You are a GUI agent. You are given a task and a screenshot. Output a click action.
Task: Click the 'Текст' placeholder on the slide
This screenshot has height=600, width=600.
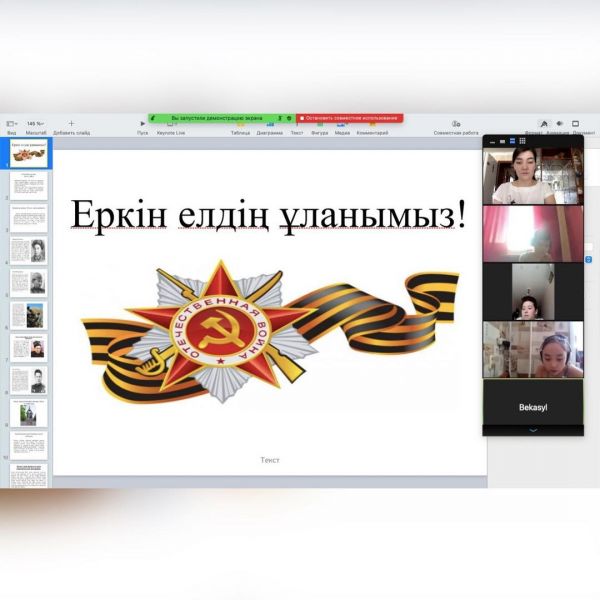(x=270, y=460)
